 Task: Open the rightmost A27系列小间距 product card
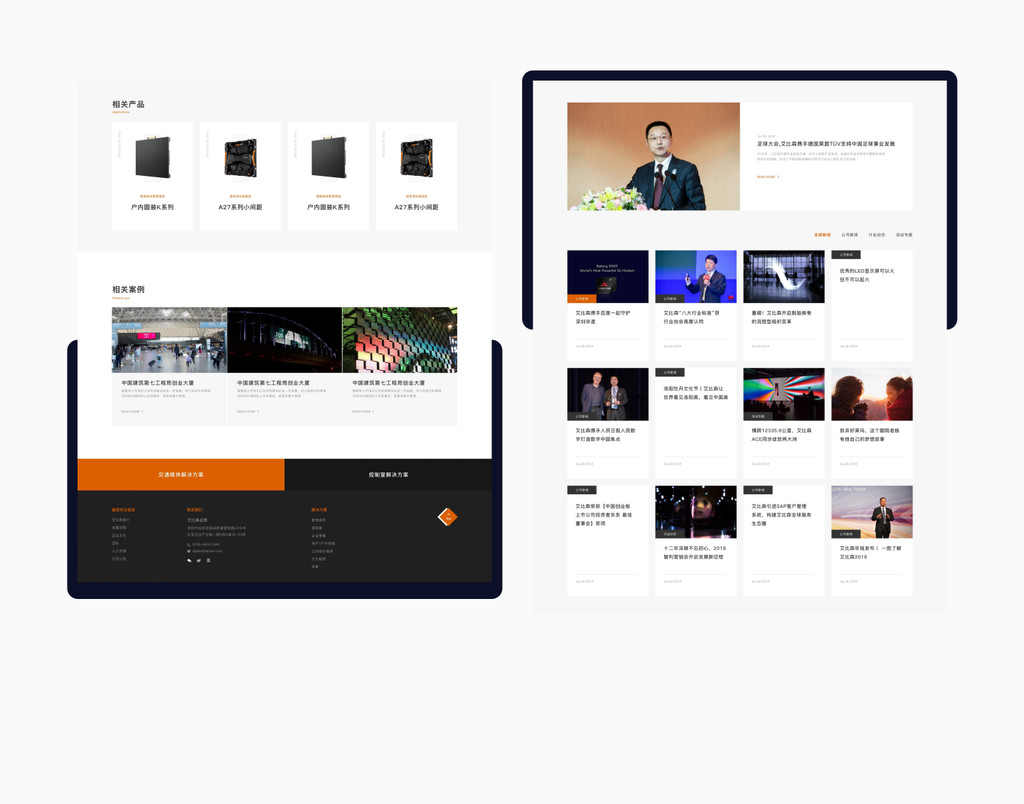point(416,177)
